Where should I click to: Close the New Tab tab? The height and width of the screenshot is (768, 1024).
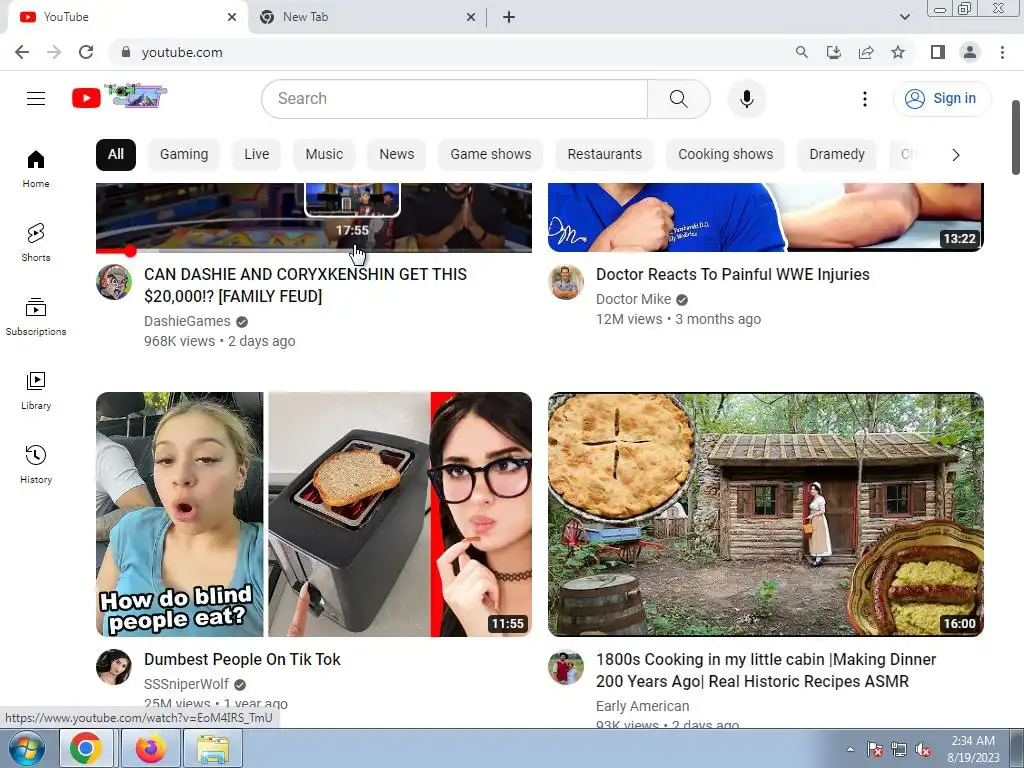coord(471,18)
